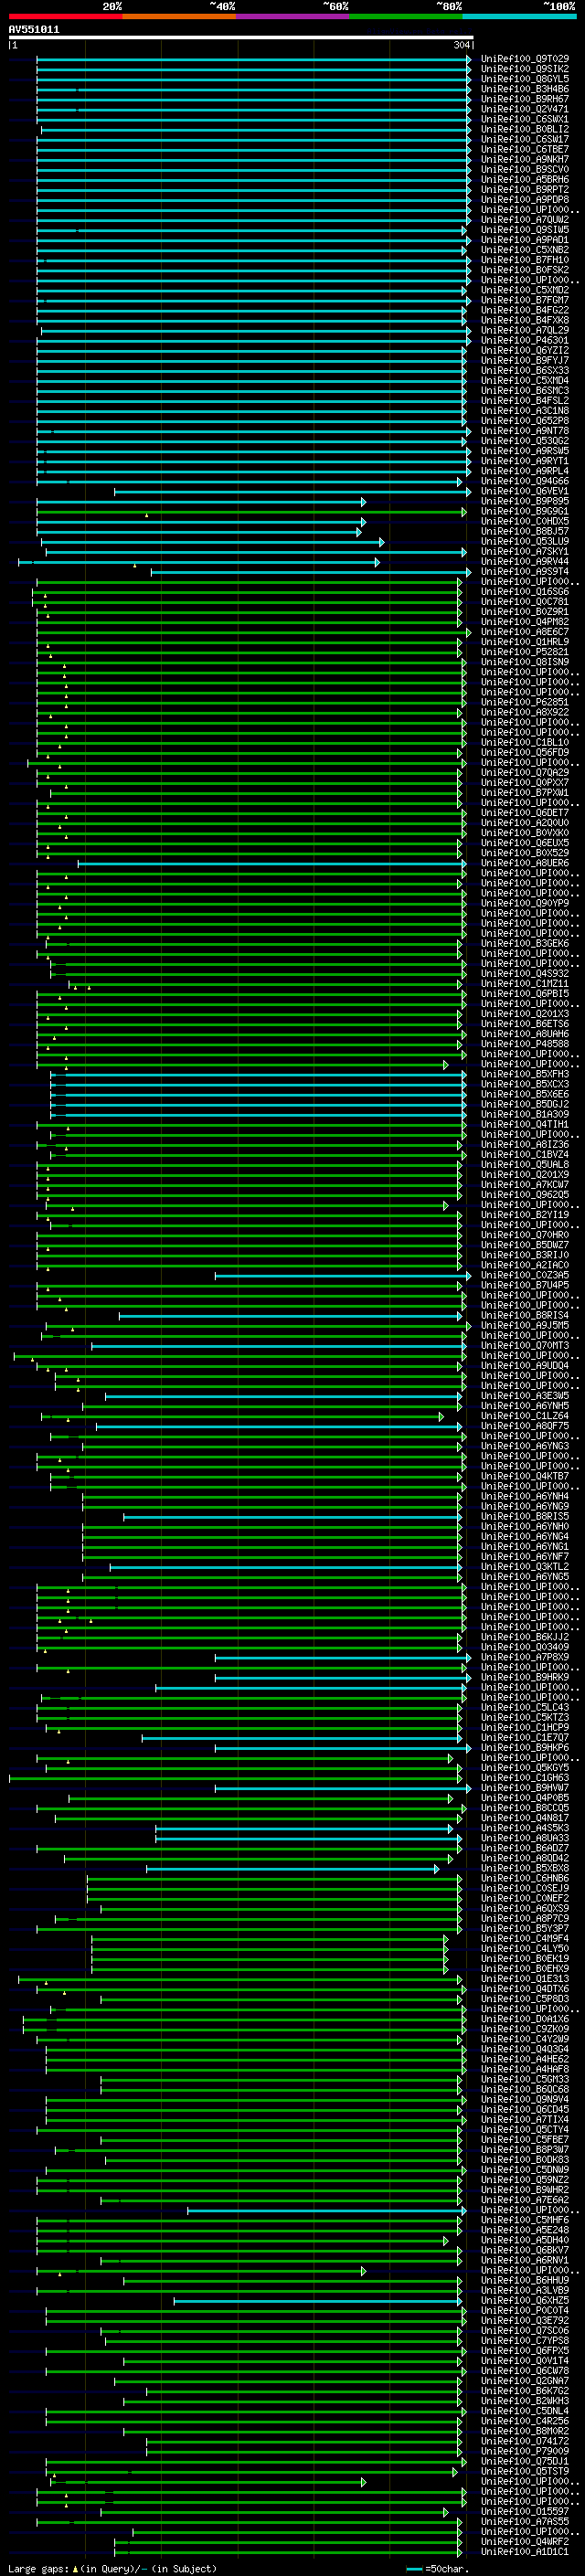Select subject UniRef100_Q6XHZ5
The width and height of the screenshot is (585, 2576).
pyautogui.click(x=524, y=2301)
